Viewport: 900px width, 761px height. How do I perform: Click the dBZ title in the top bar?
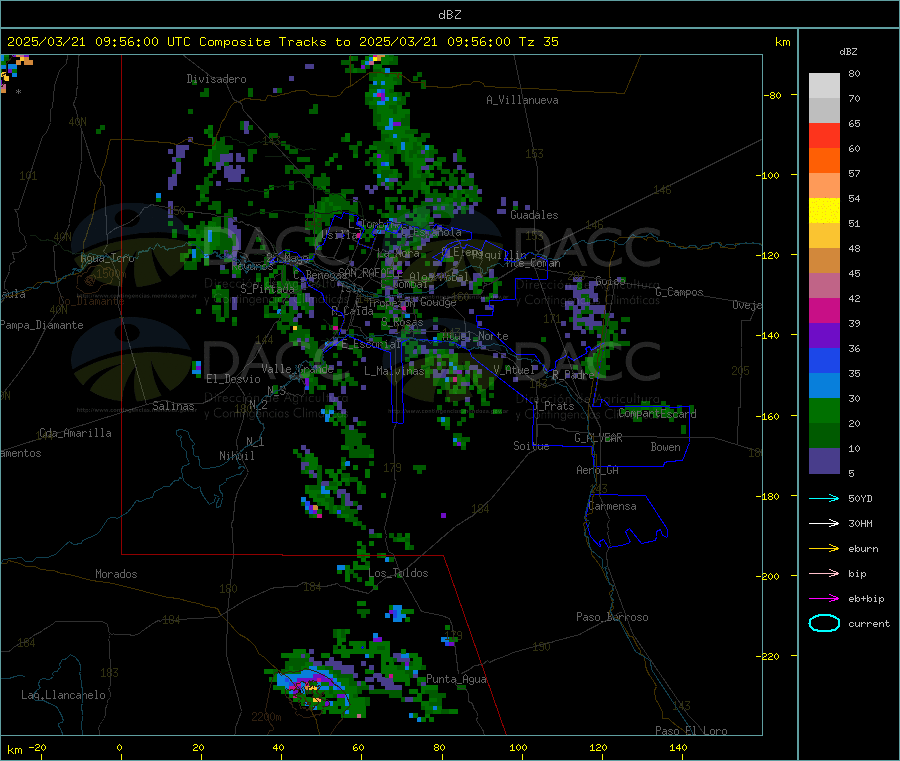449,15
